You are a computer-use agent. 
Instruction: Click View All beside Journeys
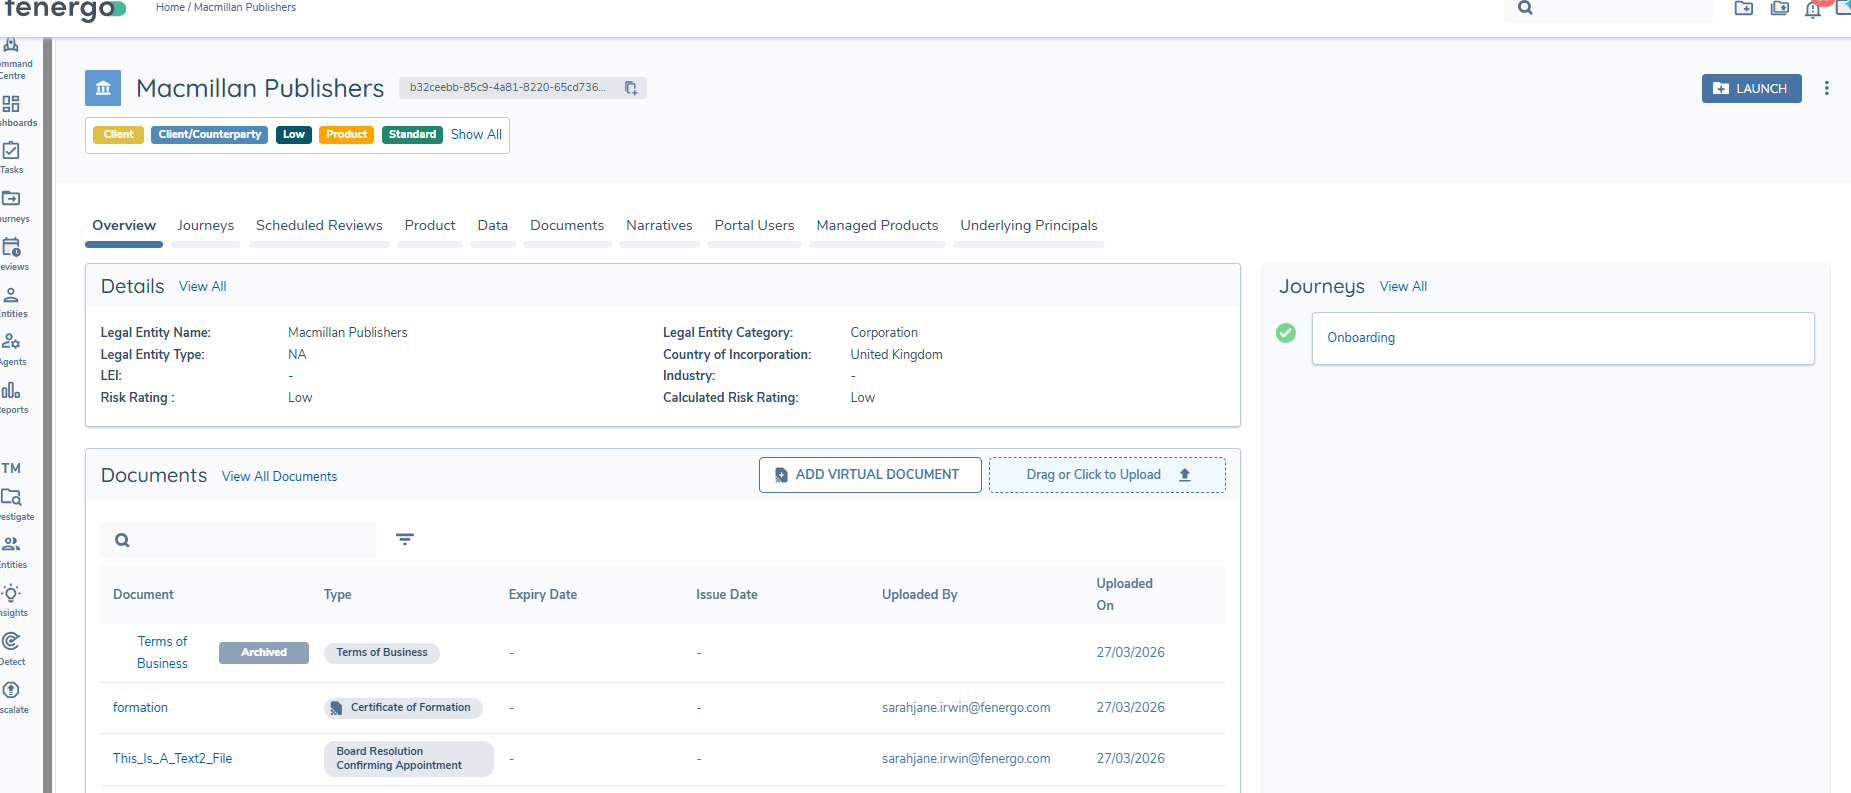click(x=1403, y=286)
